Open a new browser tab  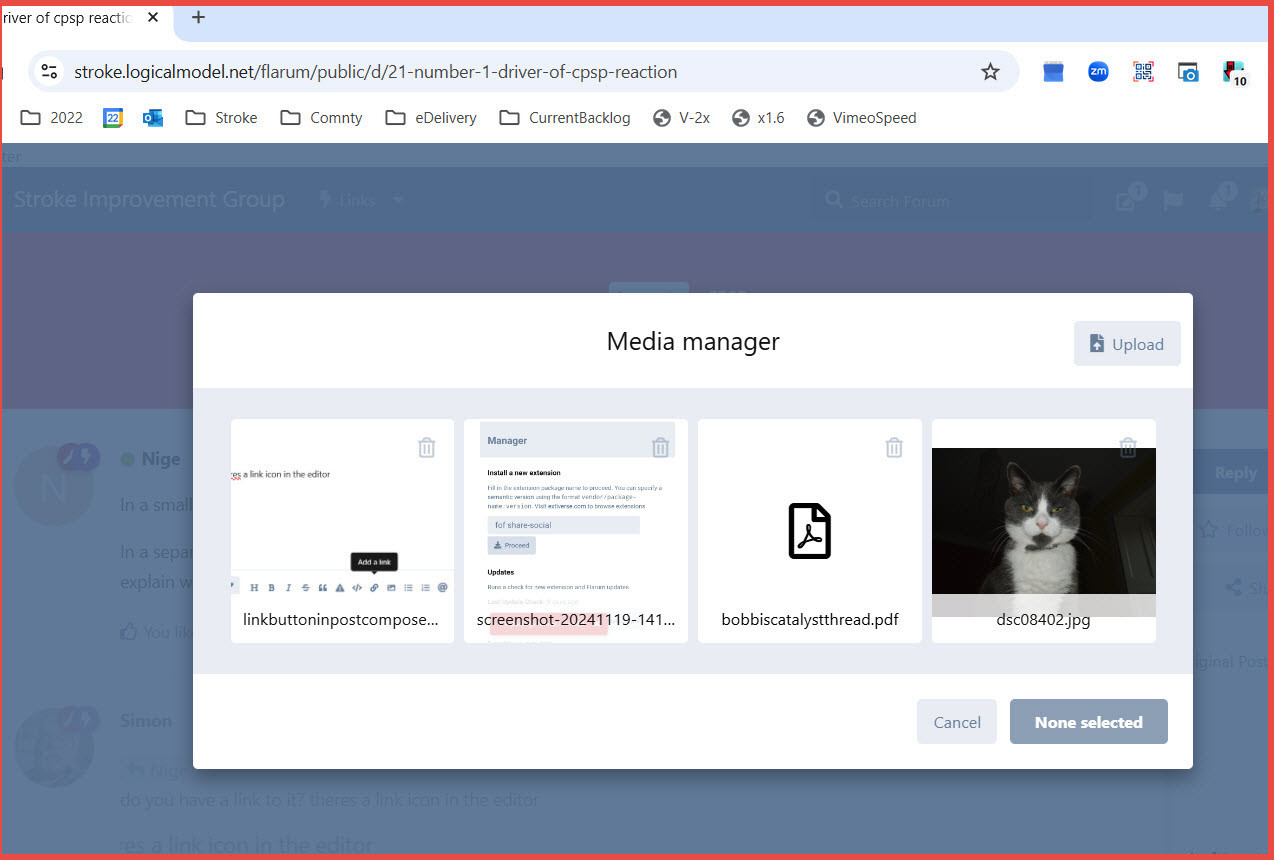198,17
